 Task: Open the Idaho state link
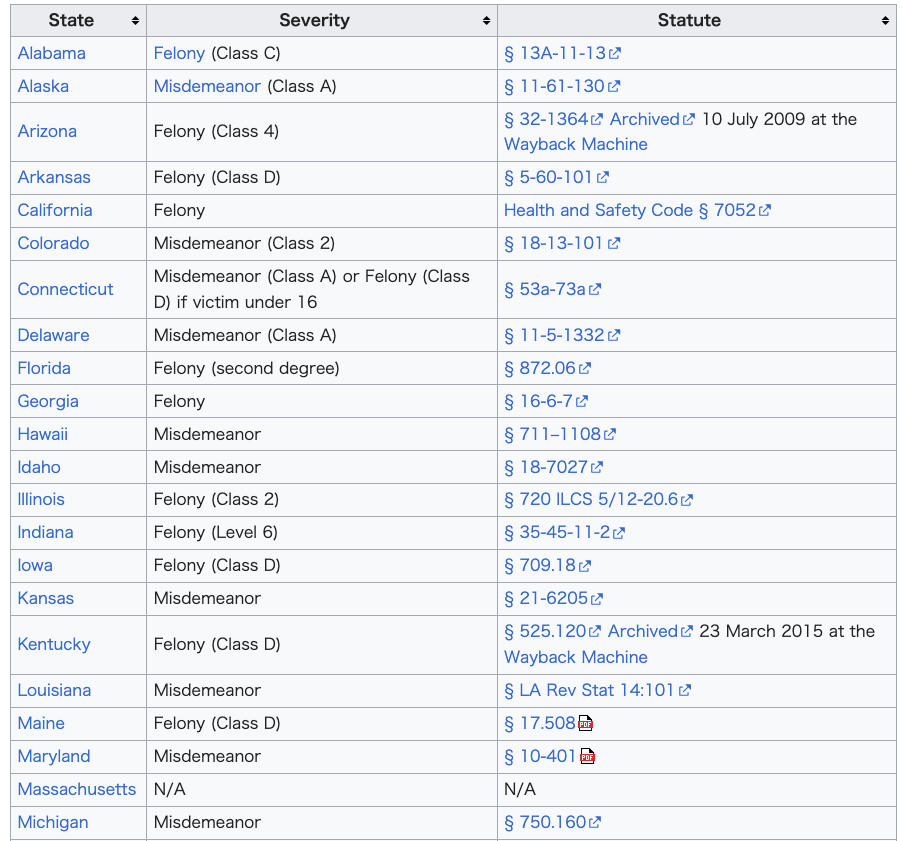pos(39,467)
